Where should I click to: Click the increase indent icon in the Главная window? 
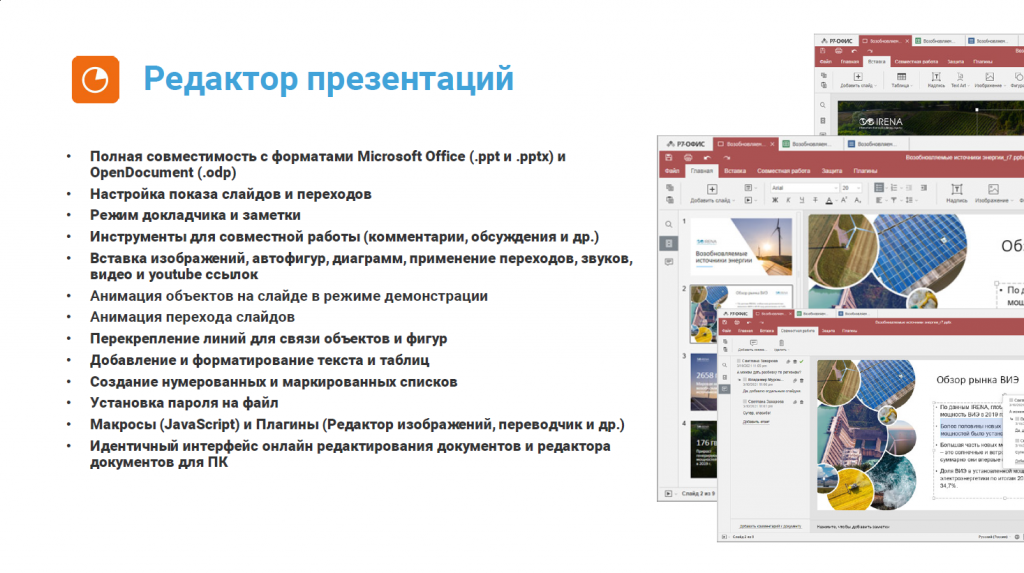click(x=923, y=188)
